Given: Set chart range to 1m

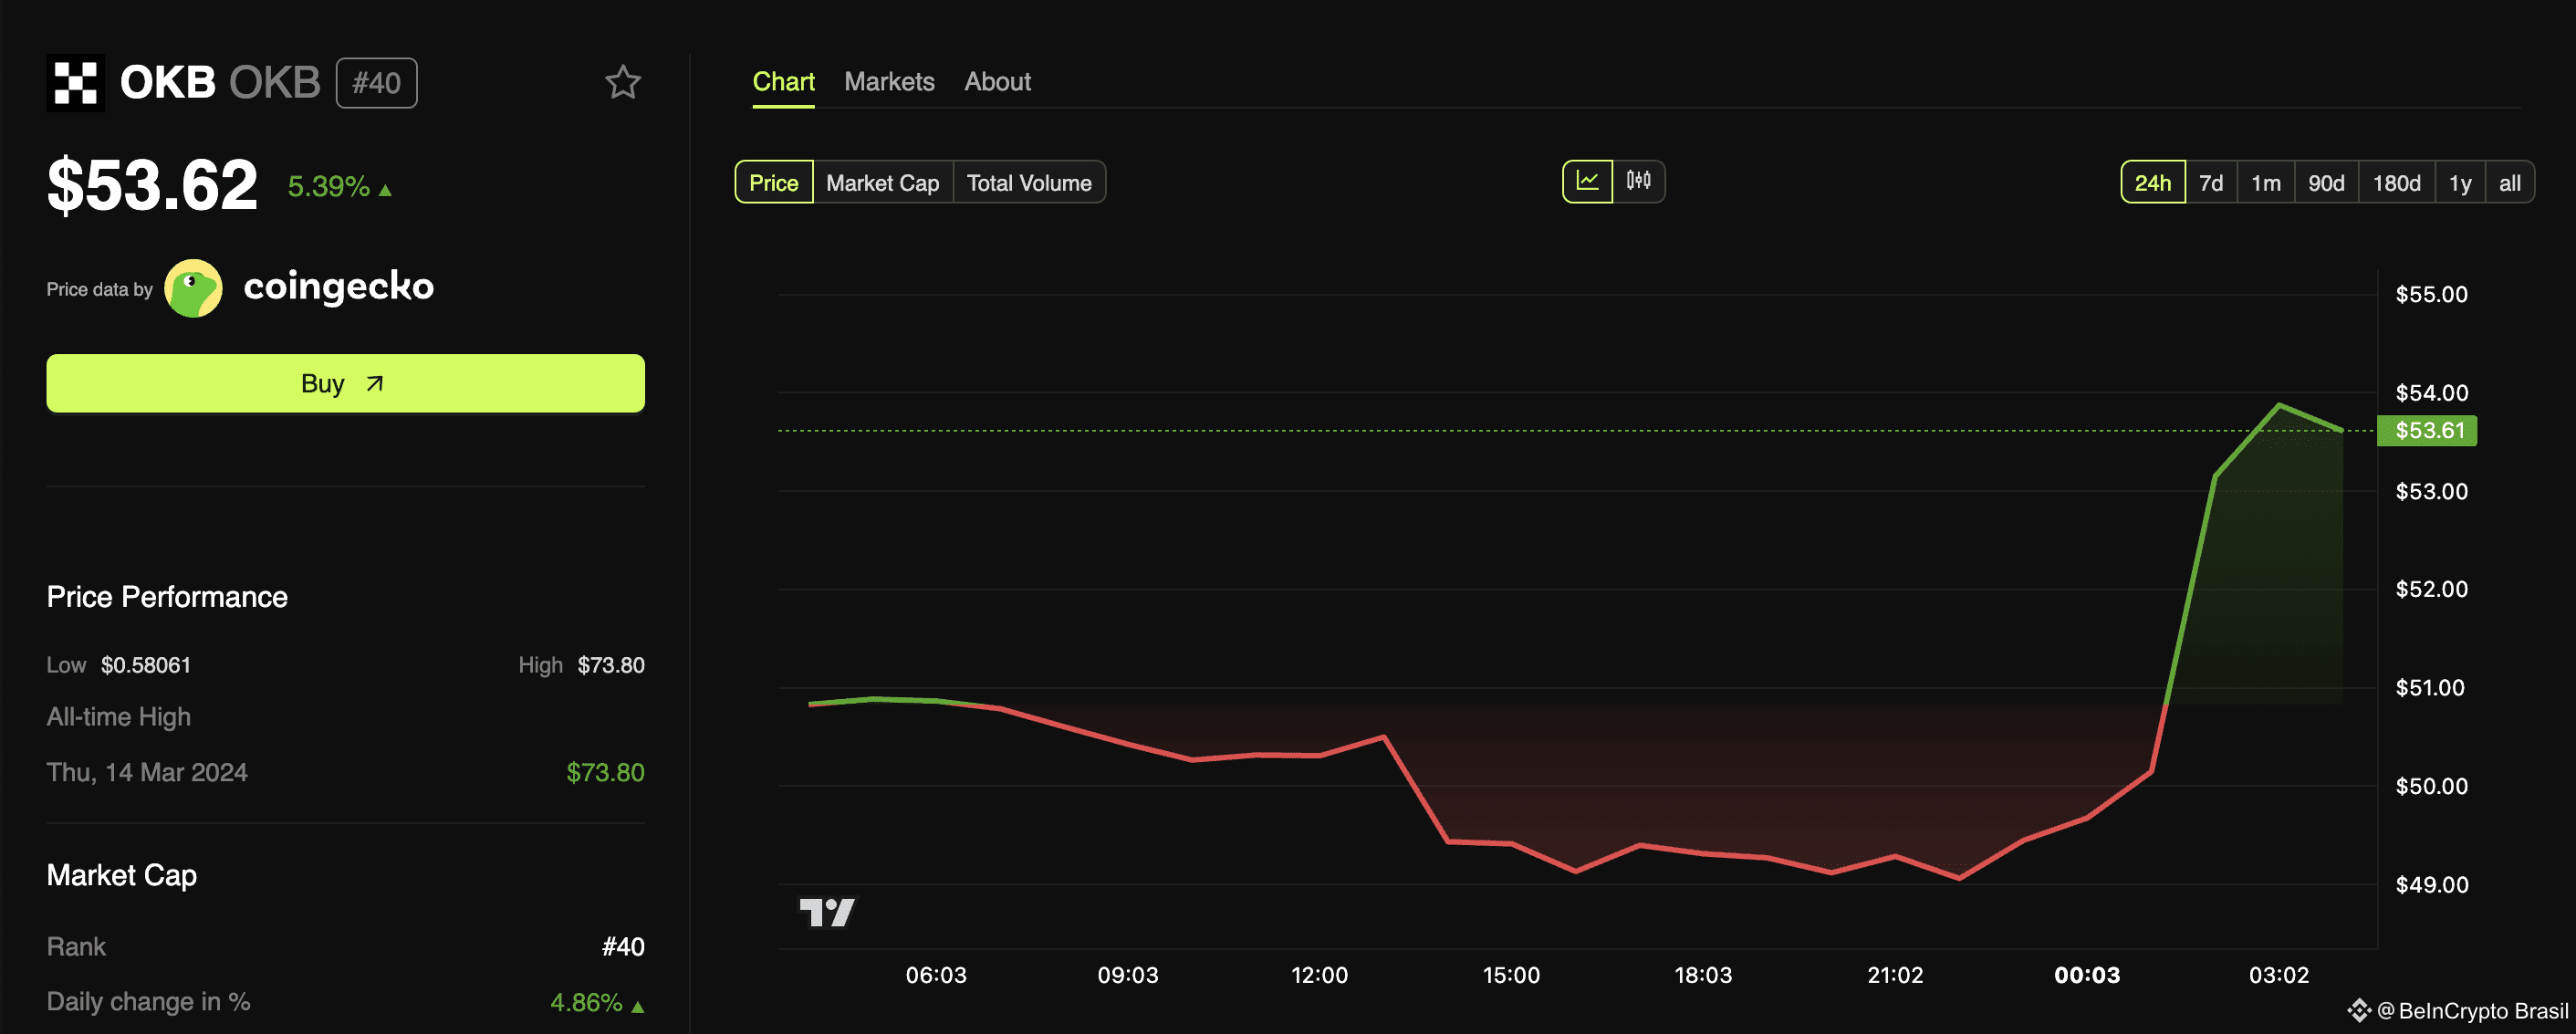Looking at the screenshot, I should [2266, 183].
